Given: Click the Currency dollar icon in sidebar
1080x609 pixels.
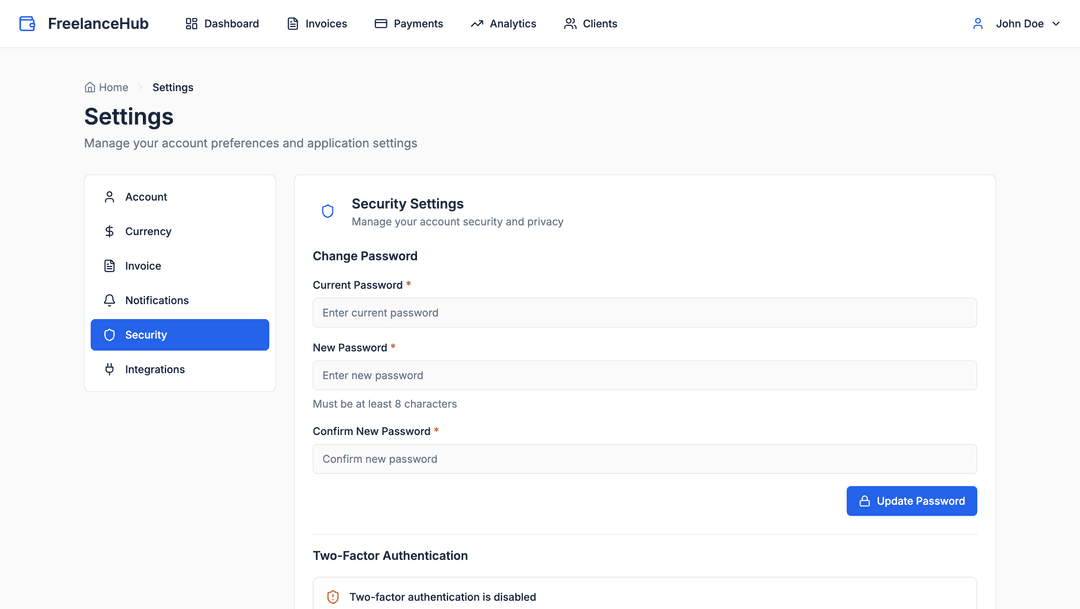Looking at the screenshot, I should (109, 231).
